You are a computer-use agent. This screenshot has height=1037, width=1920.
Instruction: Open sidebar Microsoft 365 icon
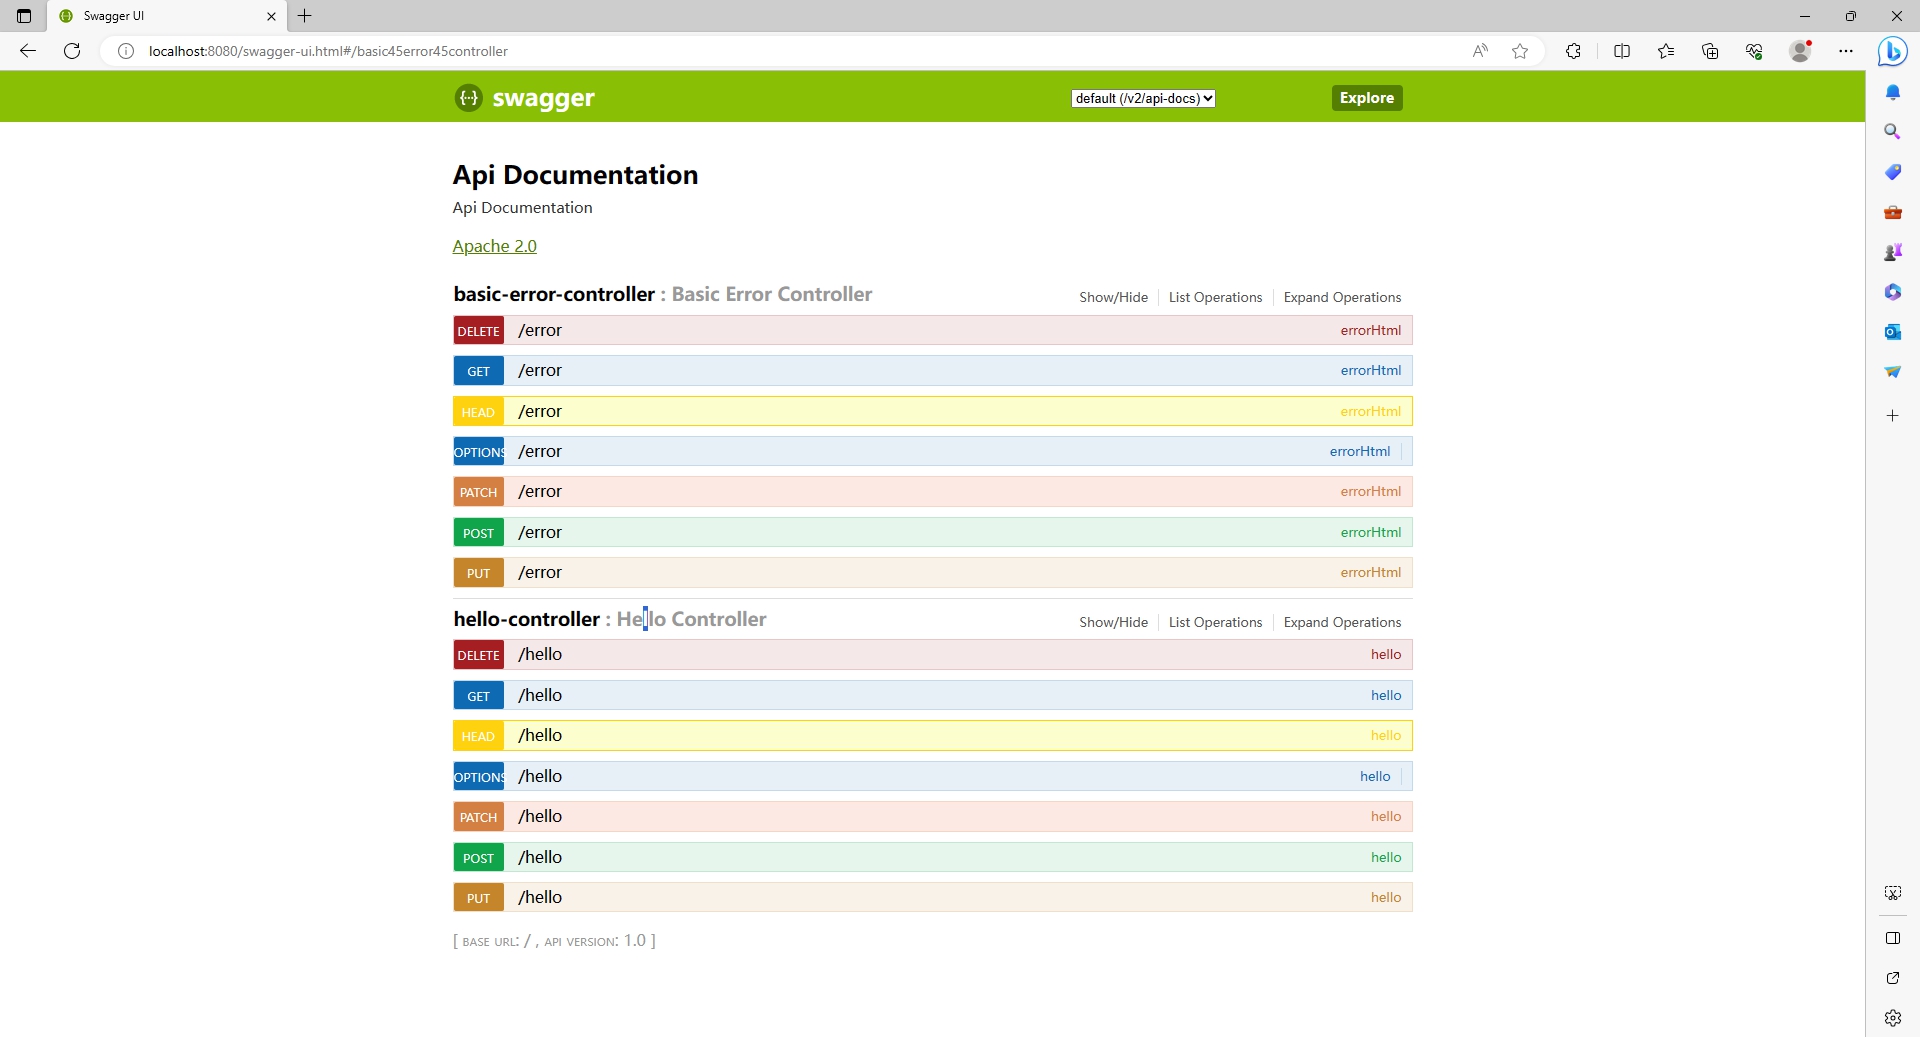[1892, 292]
